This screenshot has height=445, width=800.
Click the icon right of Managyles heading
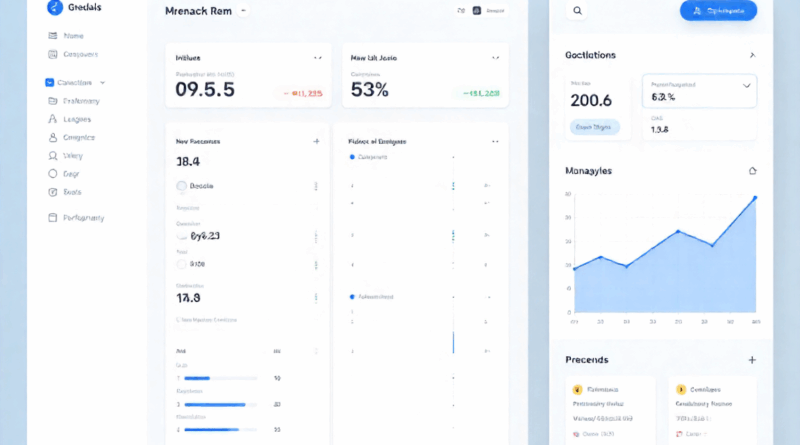[753, 171]
